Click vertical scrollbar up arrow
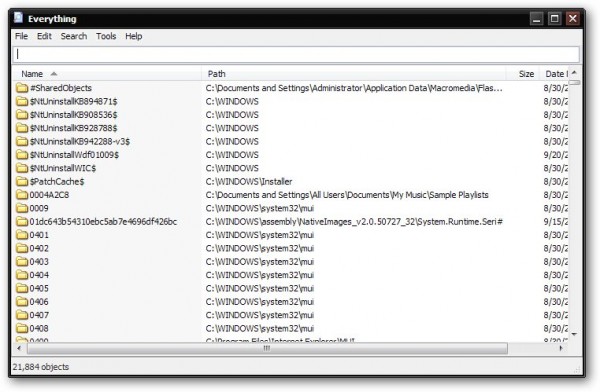 [x=574, y=72]
